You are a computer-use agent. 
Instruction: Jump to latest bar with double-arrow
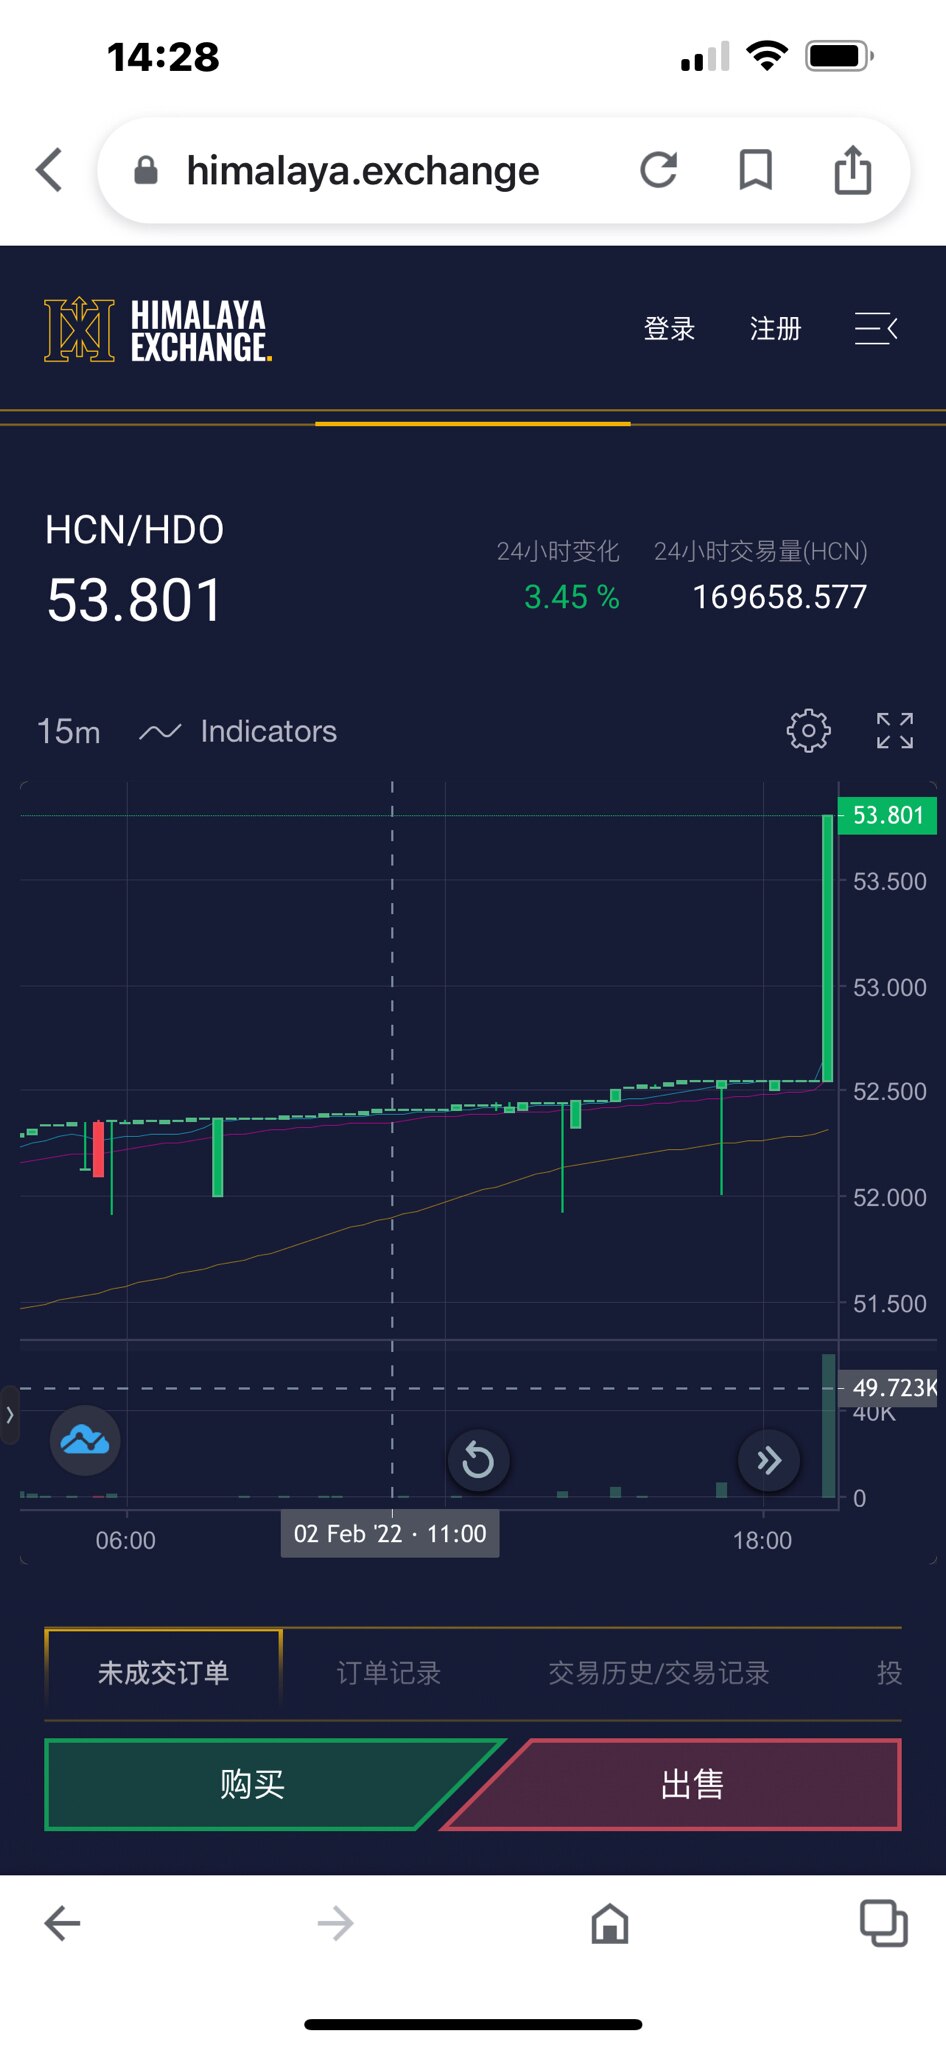click(768, 1461)
